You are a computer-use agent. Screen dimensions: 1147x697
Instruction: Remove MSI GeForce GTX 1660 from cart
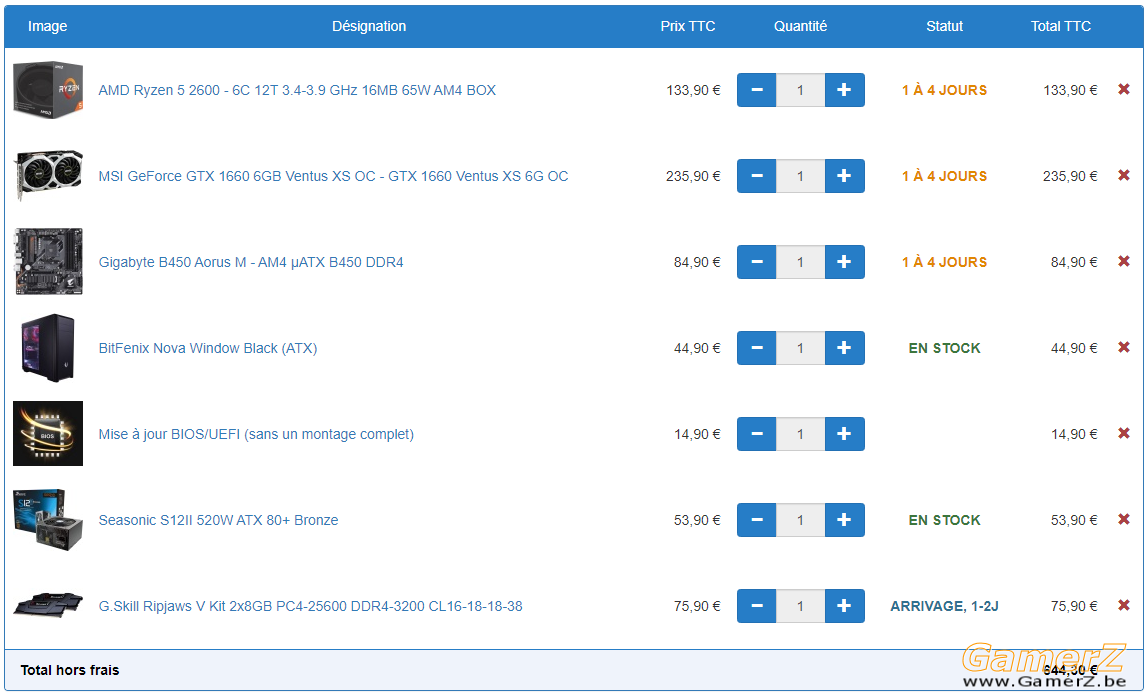click(x=1124, y=176)
